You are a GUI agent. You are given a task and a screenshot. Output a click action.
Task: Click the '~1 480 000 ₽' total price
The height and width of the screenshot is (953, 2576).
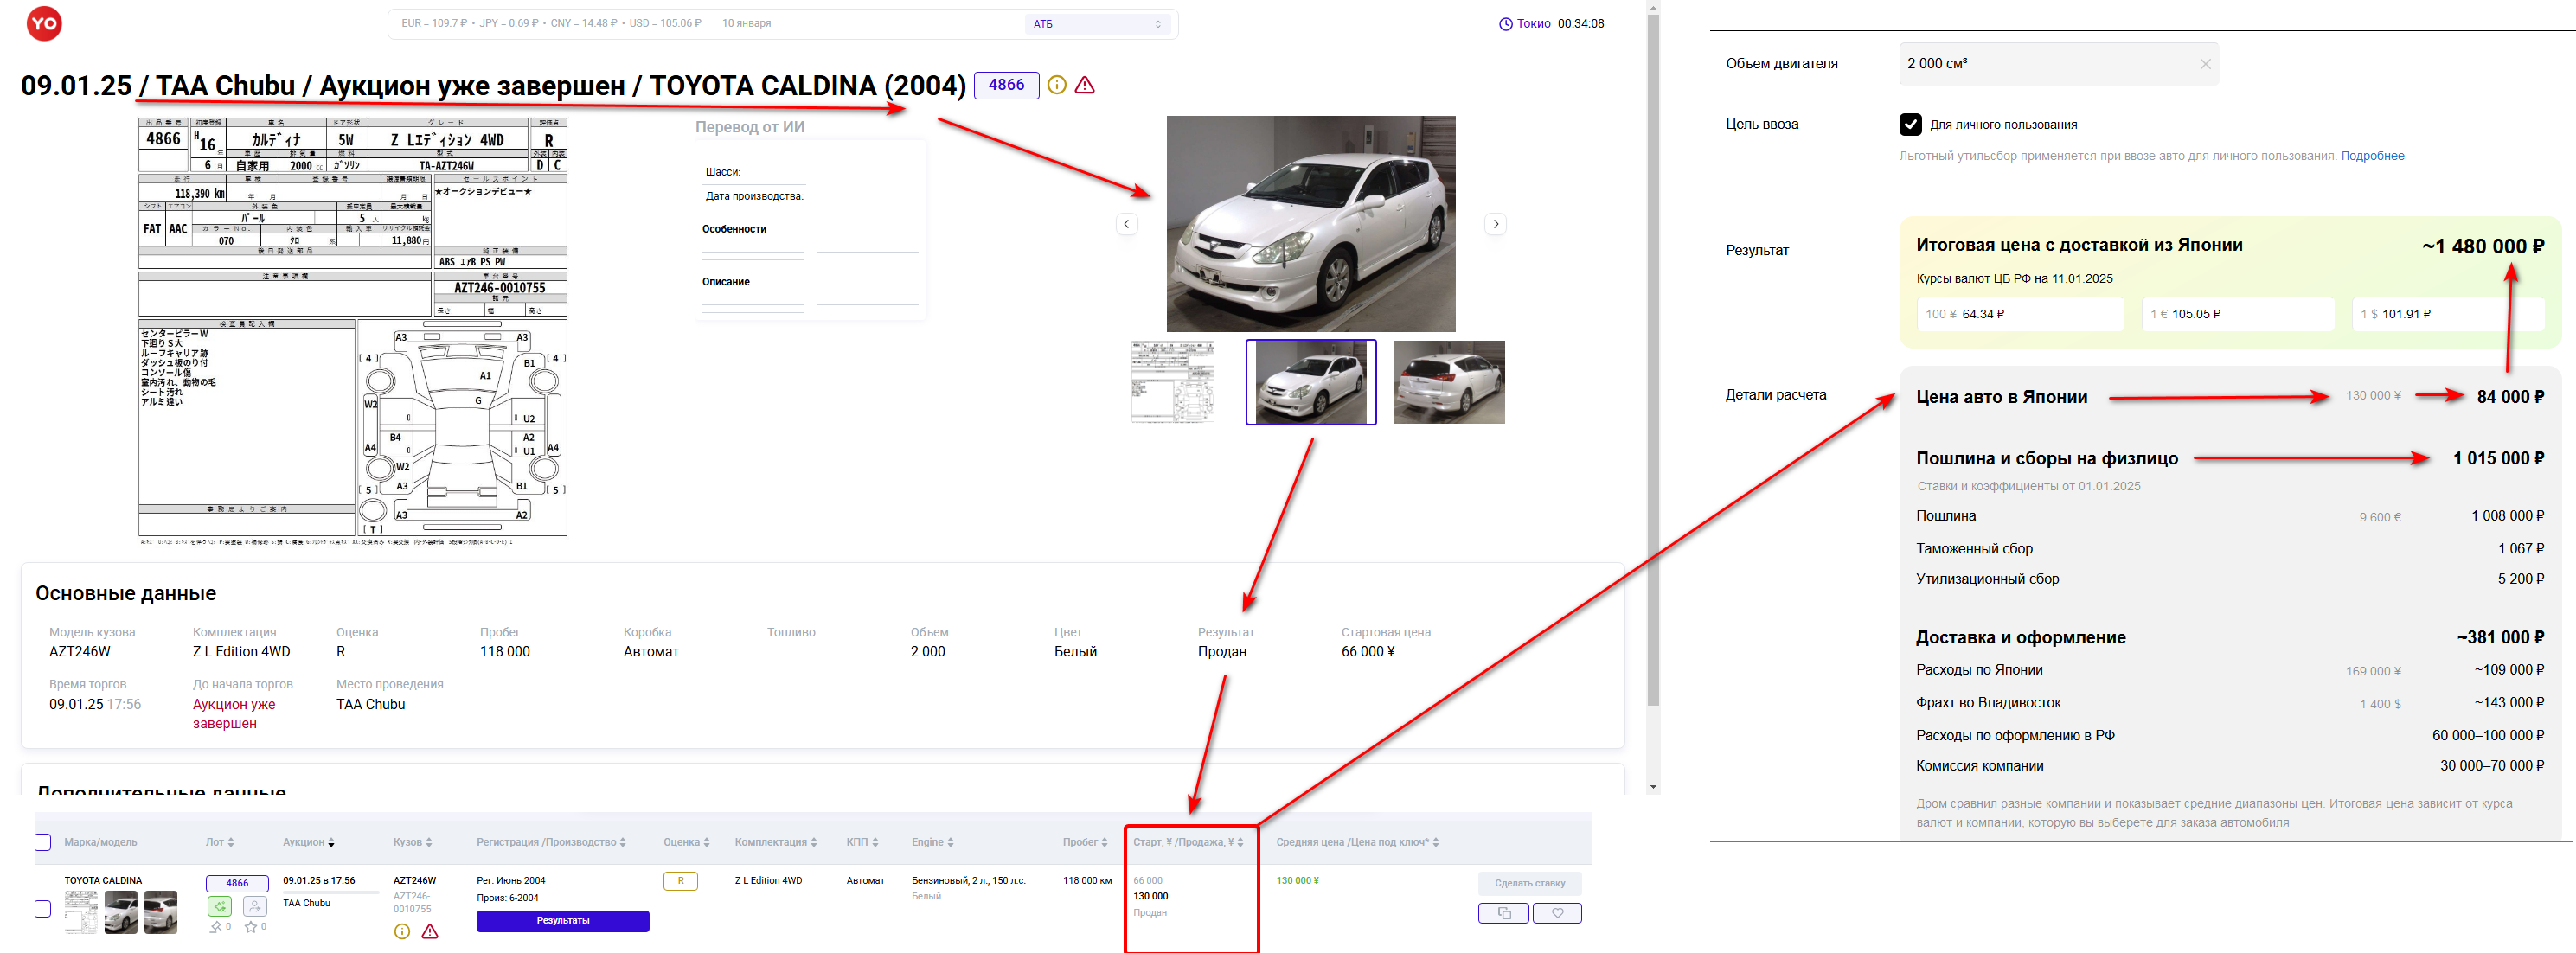click(x=2483, y=246)
